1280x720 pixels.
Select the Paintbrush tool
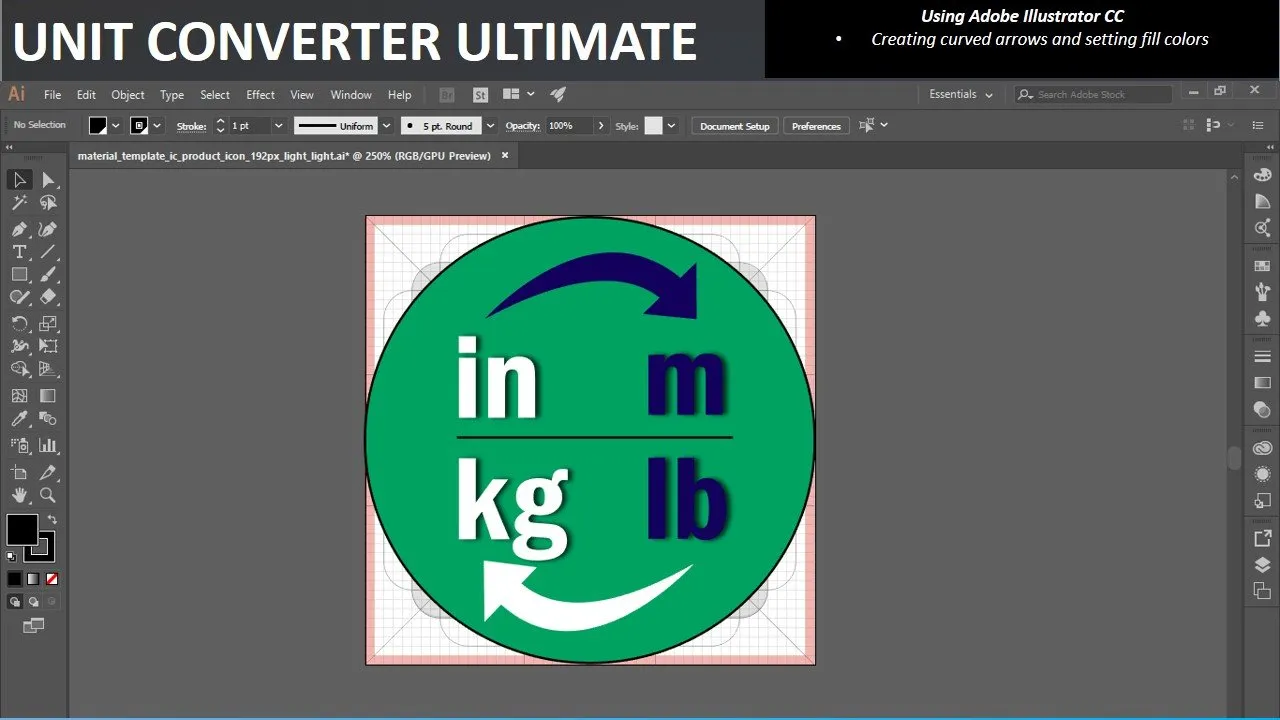click(48, 274)
